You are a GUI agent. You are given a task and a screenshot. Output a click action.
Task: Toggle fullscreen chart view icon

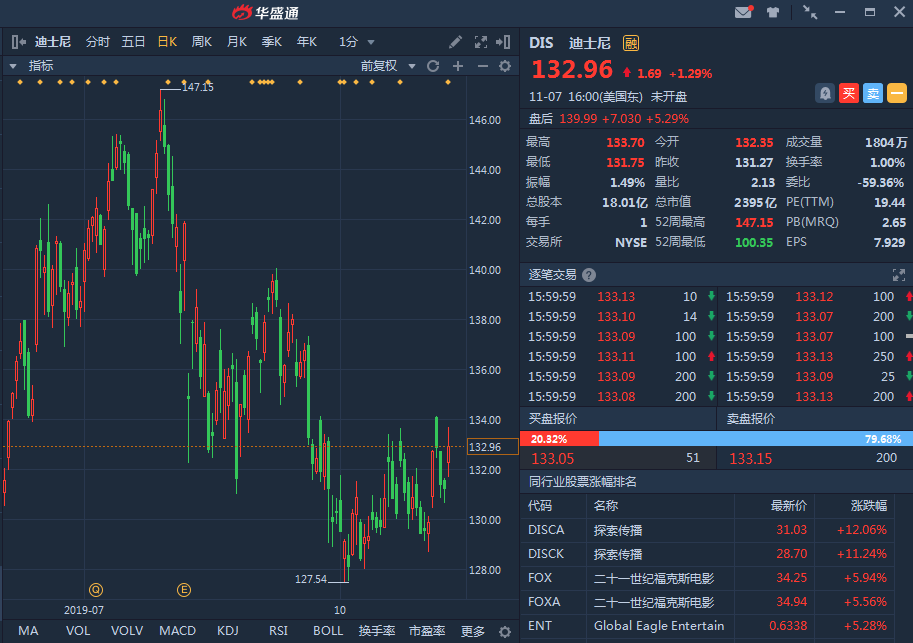click(480, 42)
